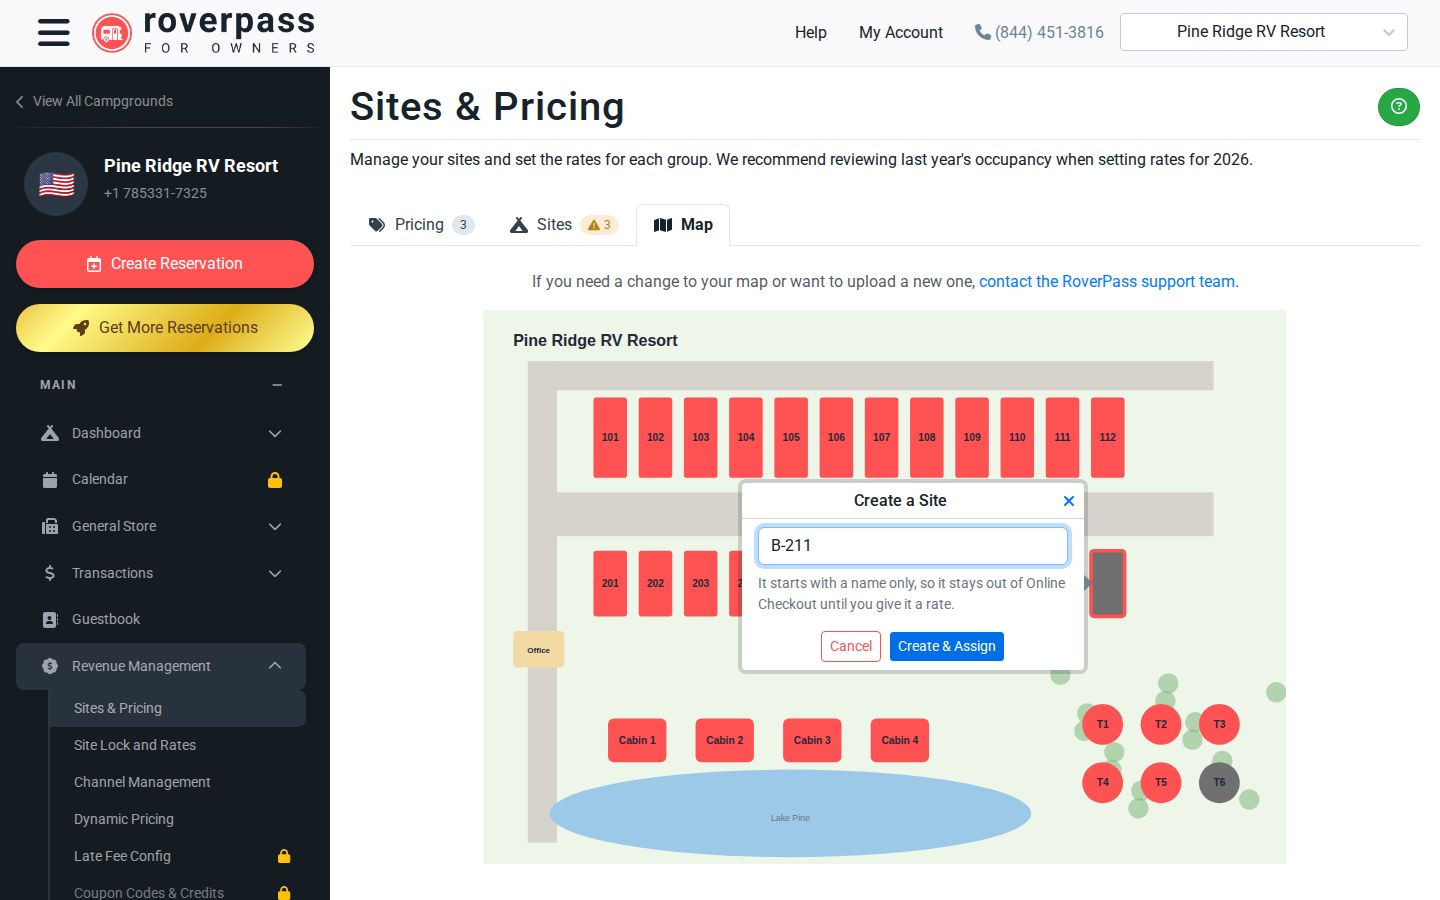Click the Office building on map
The height and width of the screenshot is (900, 1440).
click(538, 649)
